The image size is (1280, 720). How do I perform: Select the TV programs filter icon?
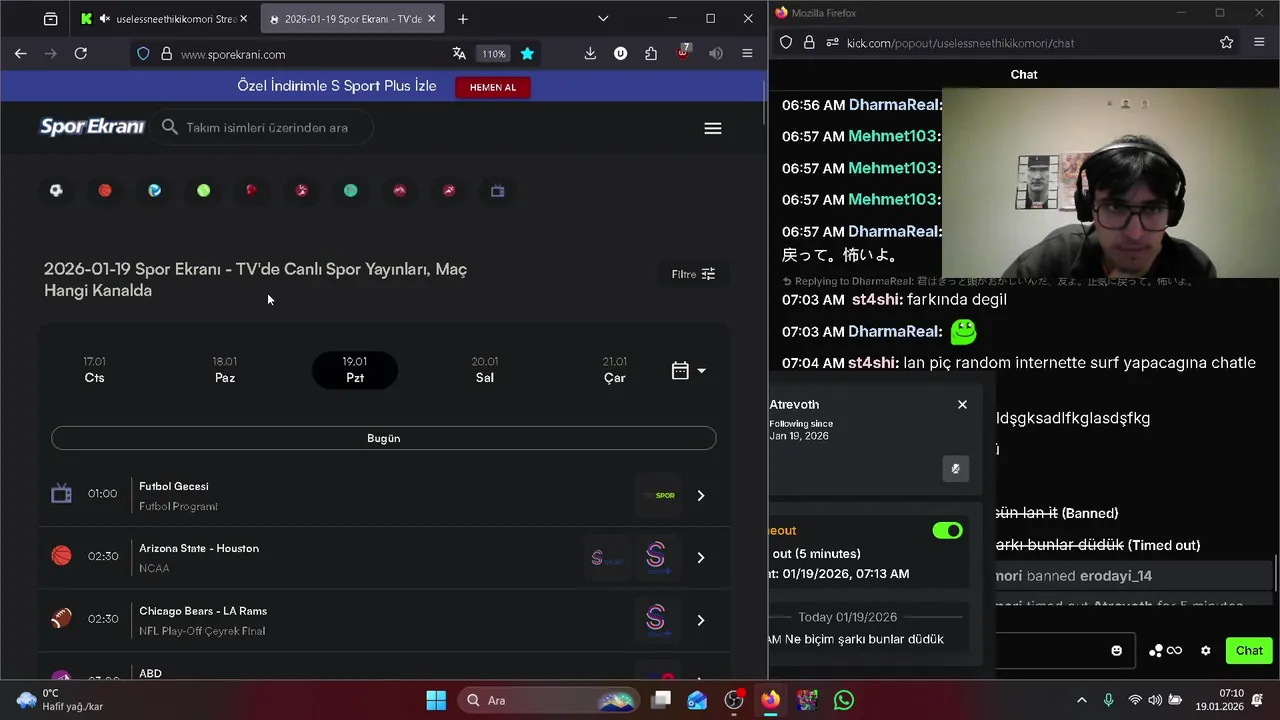pyautogui.click(x=497, y=190)
